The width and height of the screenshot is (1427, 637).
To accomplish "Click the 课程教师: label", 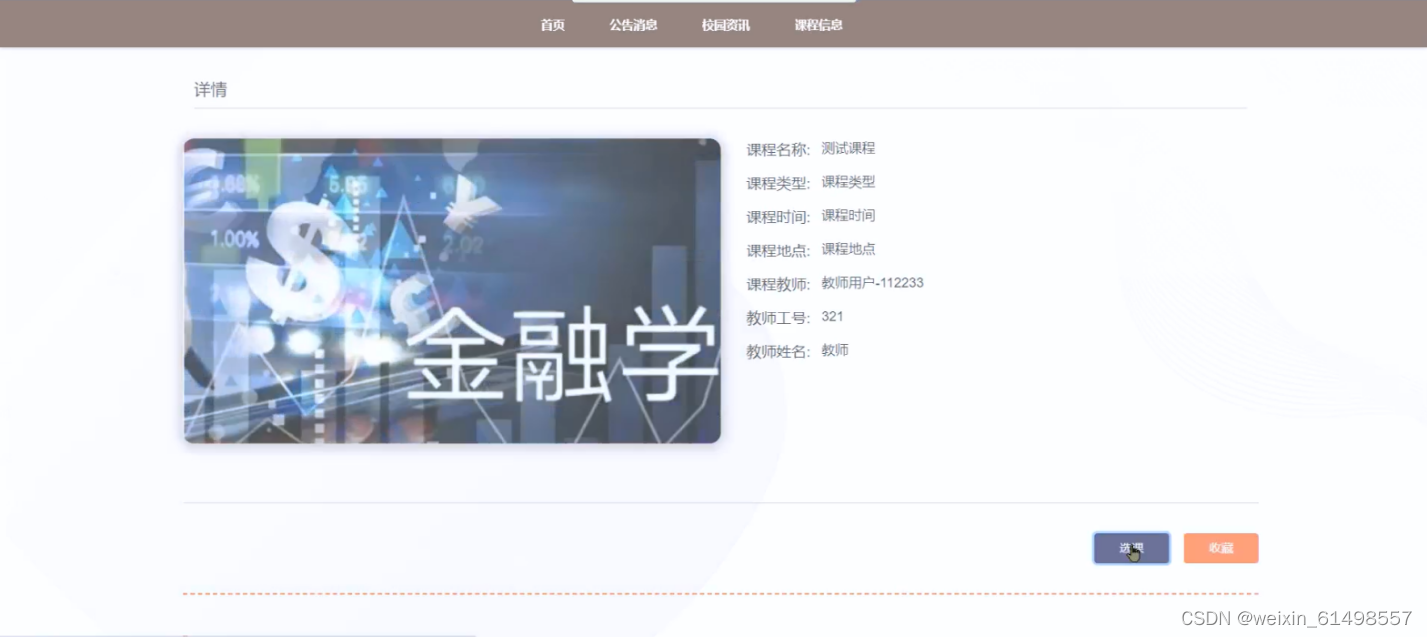I will click(x=778, y=284).
